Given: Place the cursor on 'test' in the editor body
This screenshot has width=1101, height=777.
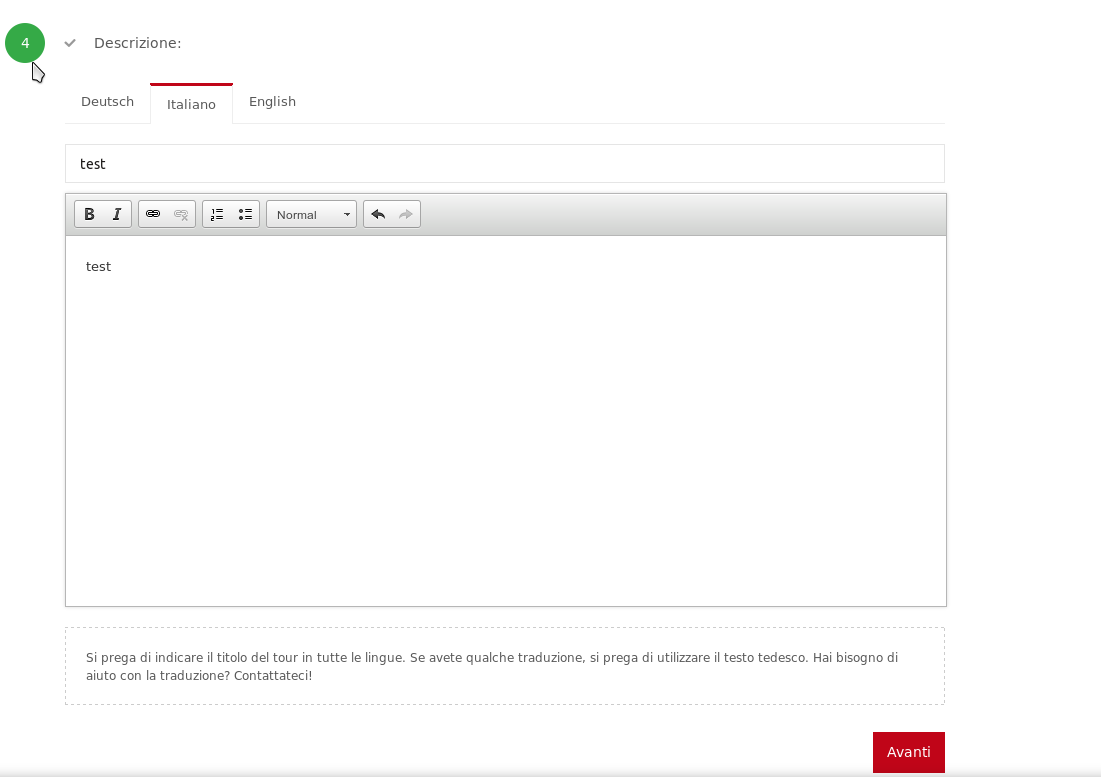Looking at the screenshot, I should 98,267.
